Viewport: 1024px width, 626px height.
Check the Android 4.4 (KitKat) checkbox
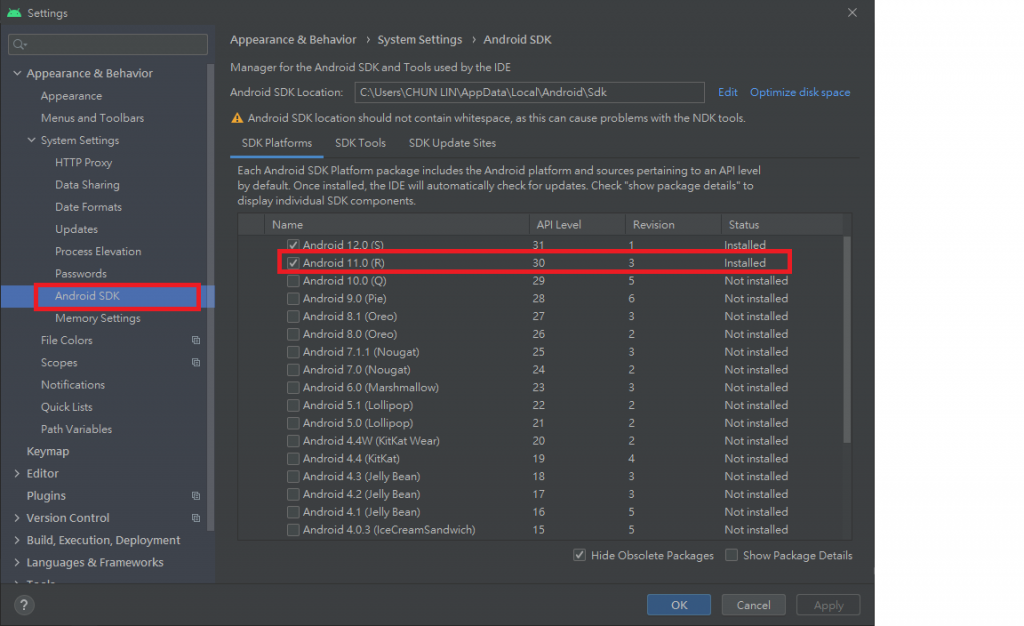pos(293,458)
